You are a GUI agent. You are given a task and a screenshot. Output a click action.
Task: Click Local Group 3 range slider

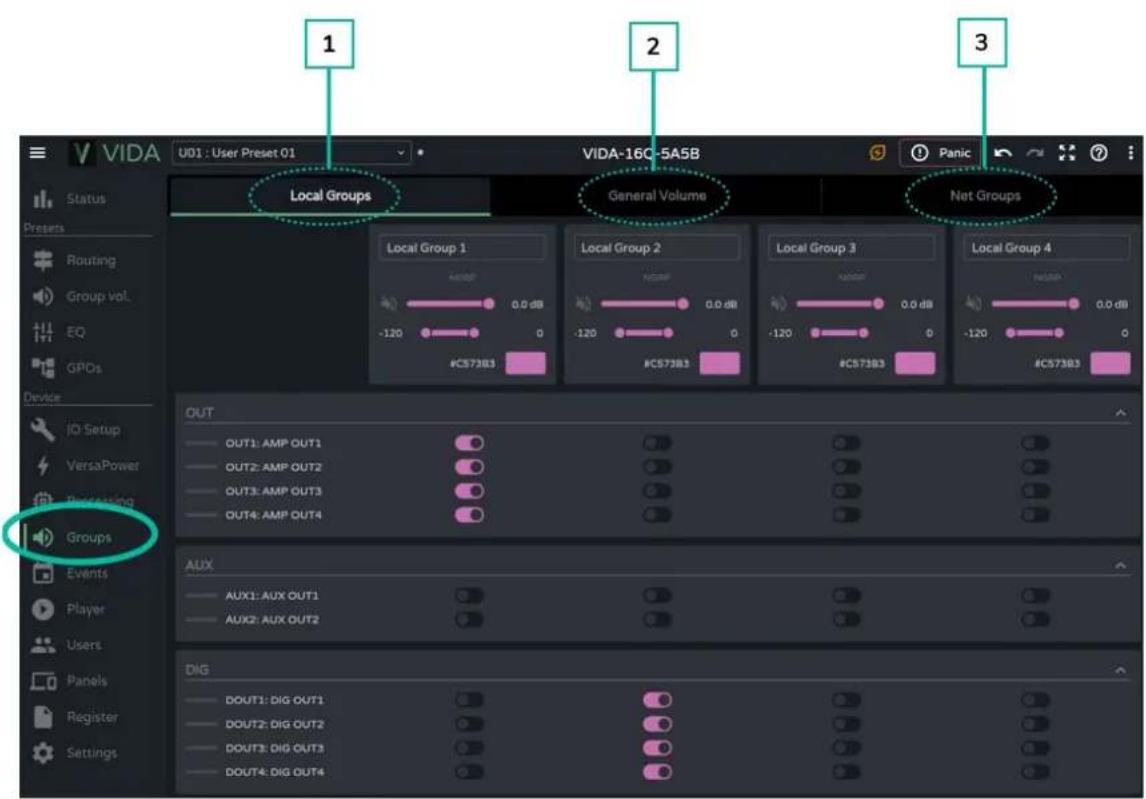pyautogui.click(x=839, y=333)
